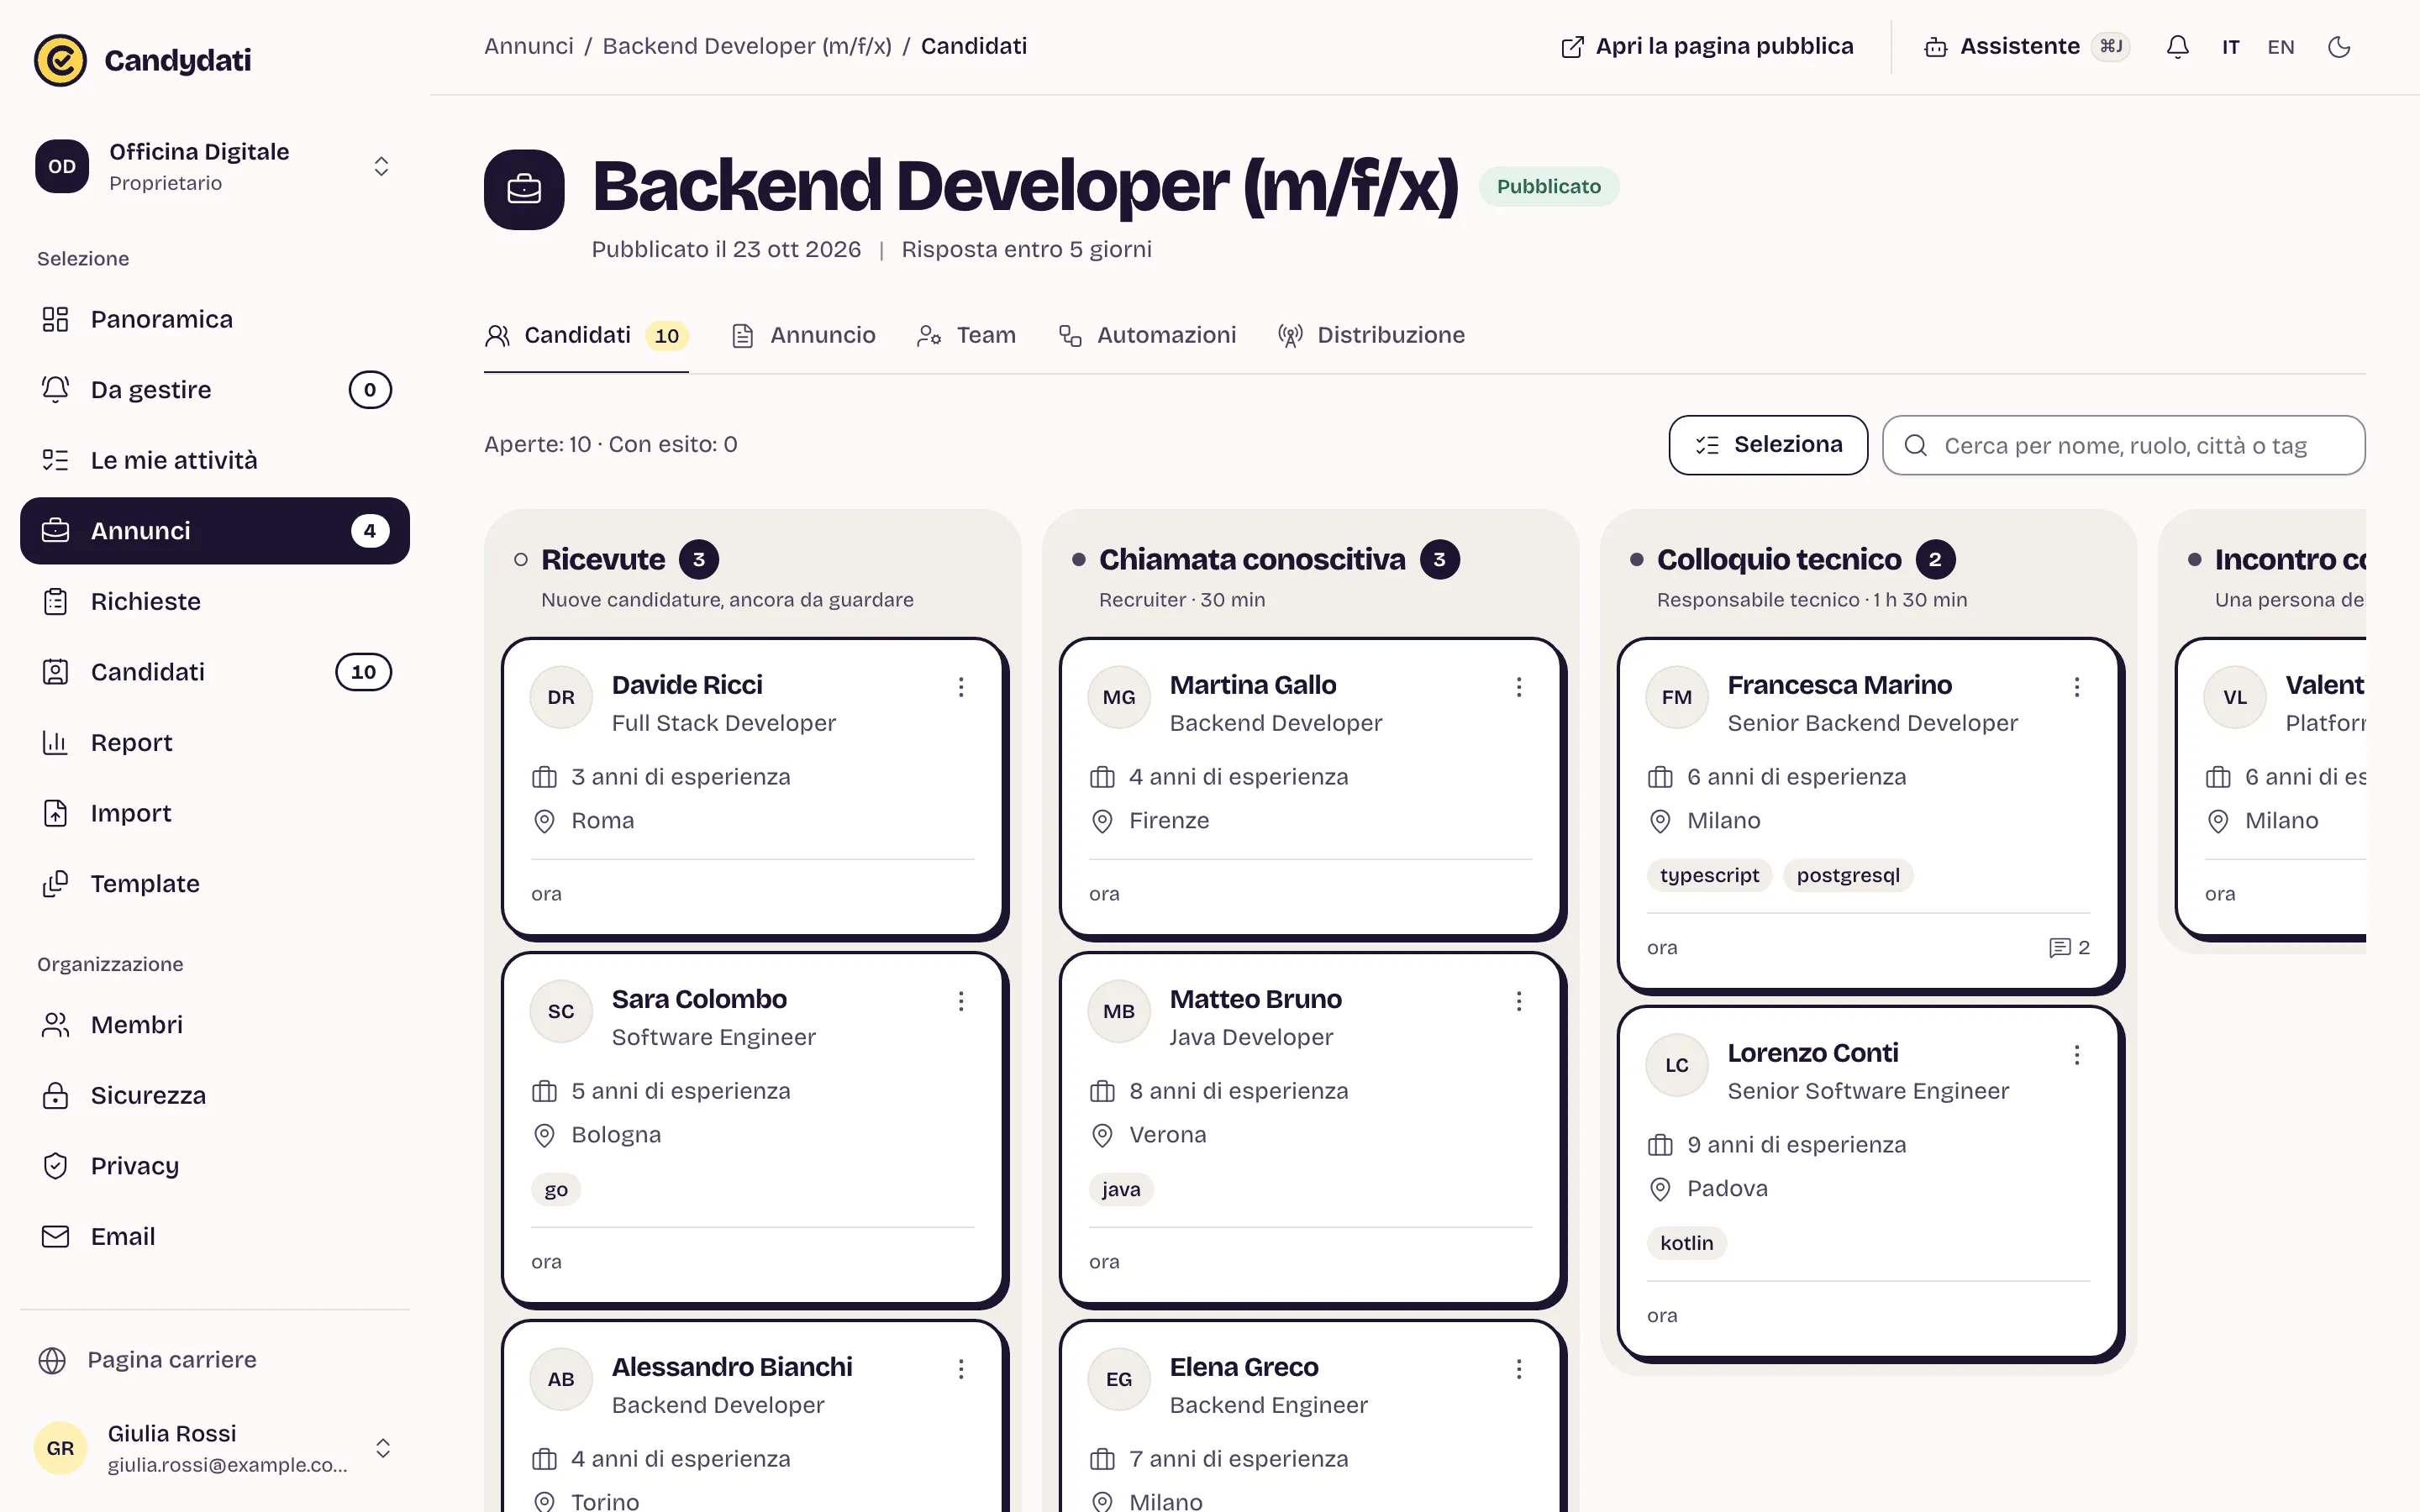2420x1512 pixels.
Task: Click the Pagina carriere globe icon
Action: click(52, 1360)
